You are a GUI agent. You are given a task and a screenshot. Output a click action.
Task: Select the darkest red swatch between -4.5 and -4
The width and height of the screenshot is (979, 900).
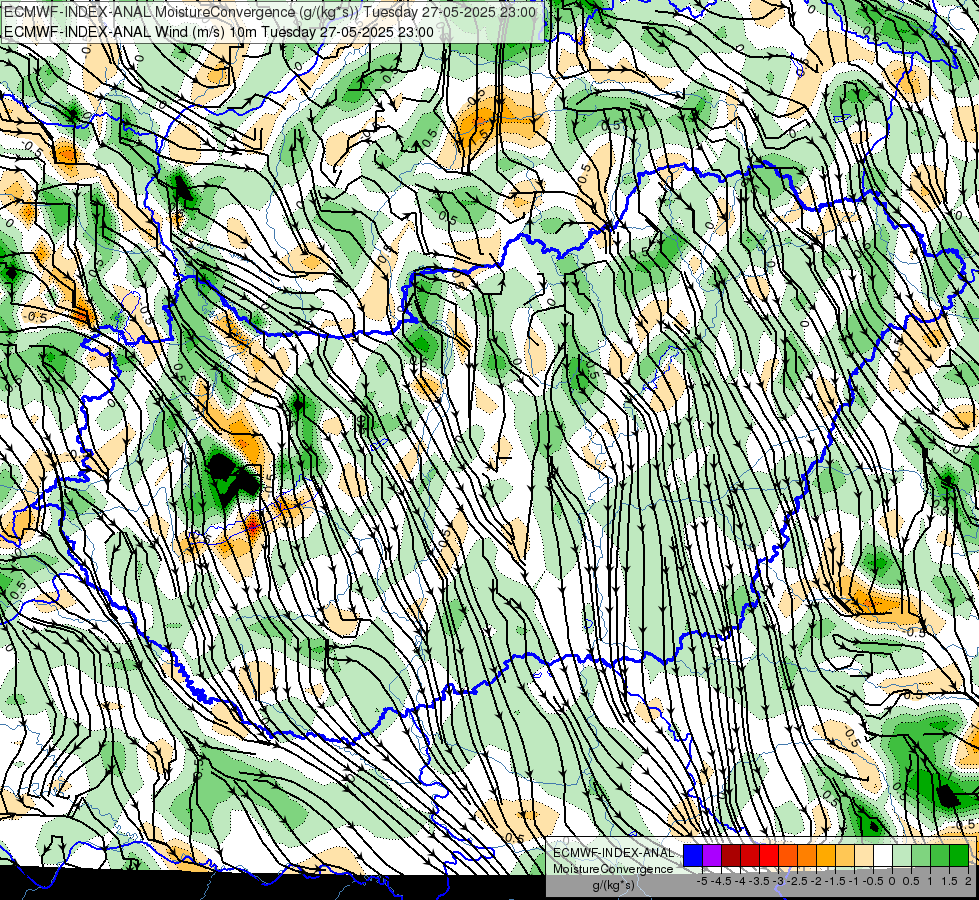(731, 856)
